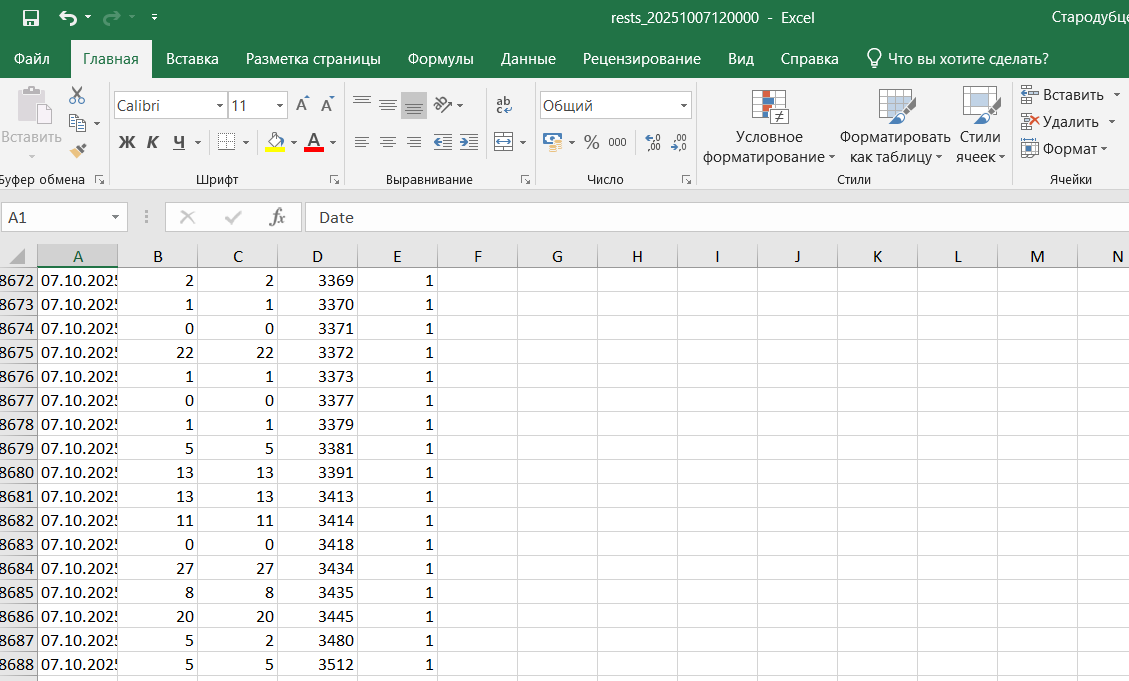This screenshot has height=681, width=1129.
Task: Toggle italic formatting К
Action: pos(152,142)
